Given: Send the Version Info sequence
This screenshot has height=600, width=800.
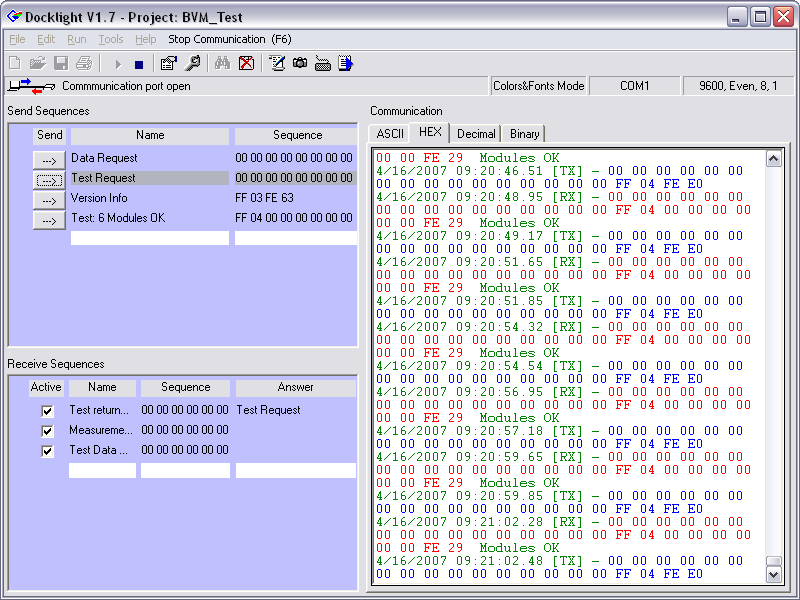Looking at the screenshot, I should pos(49,200).
